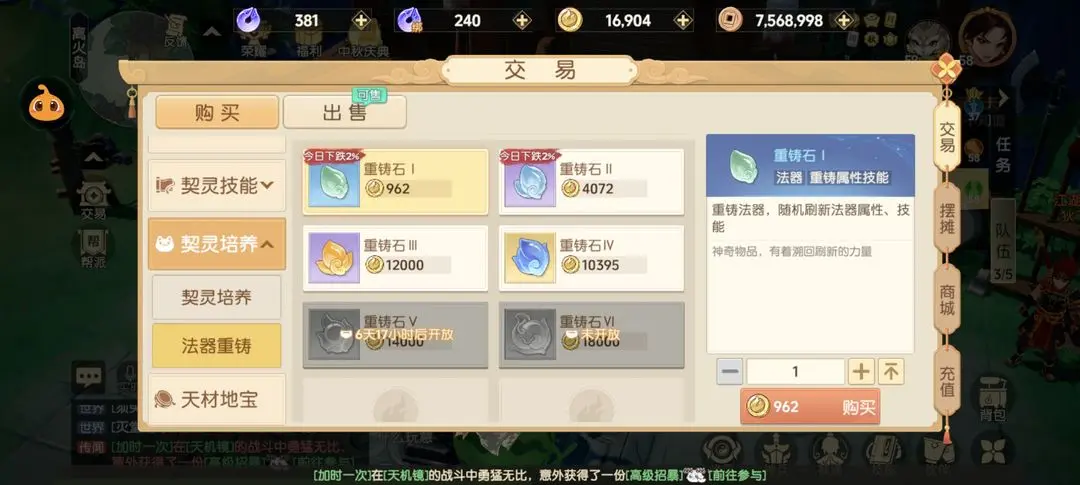
Task: Open the chat speech bubble icon
Action: [x=89, y=377]
